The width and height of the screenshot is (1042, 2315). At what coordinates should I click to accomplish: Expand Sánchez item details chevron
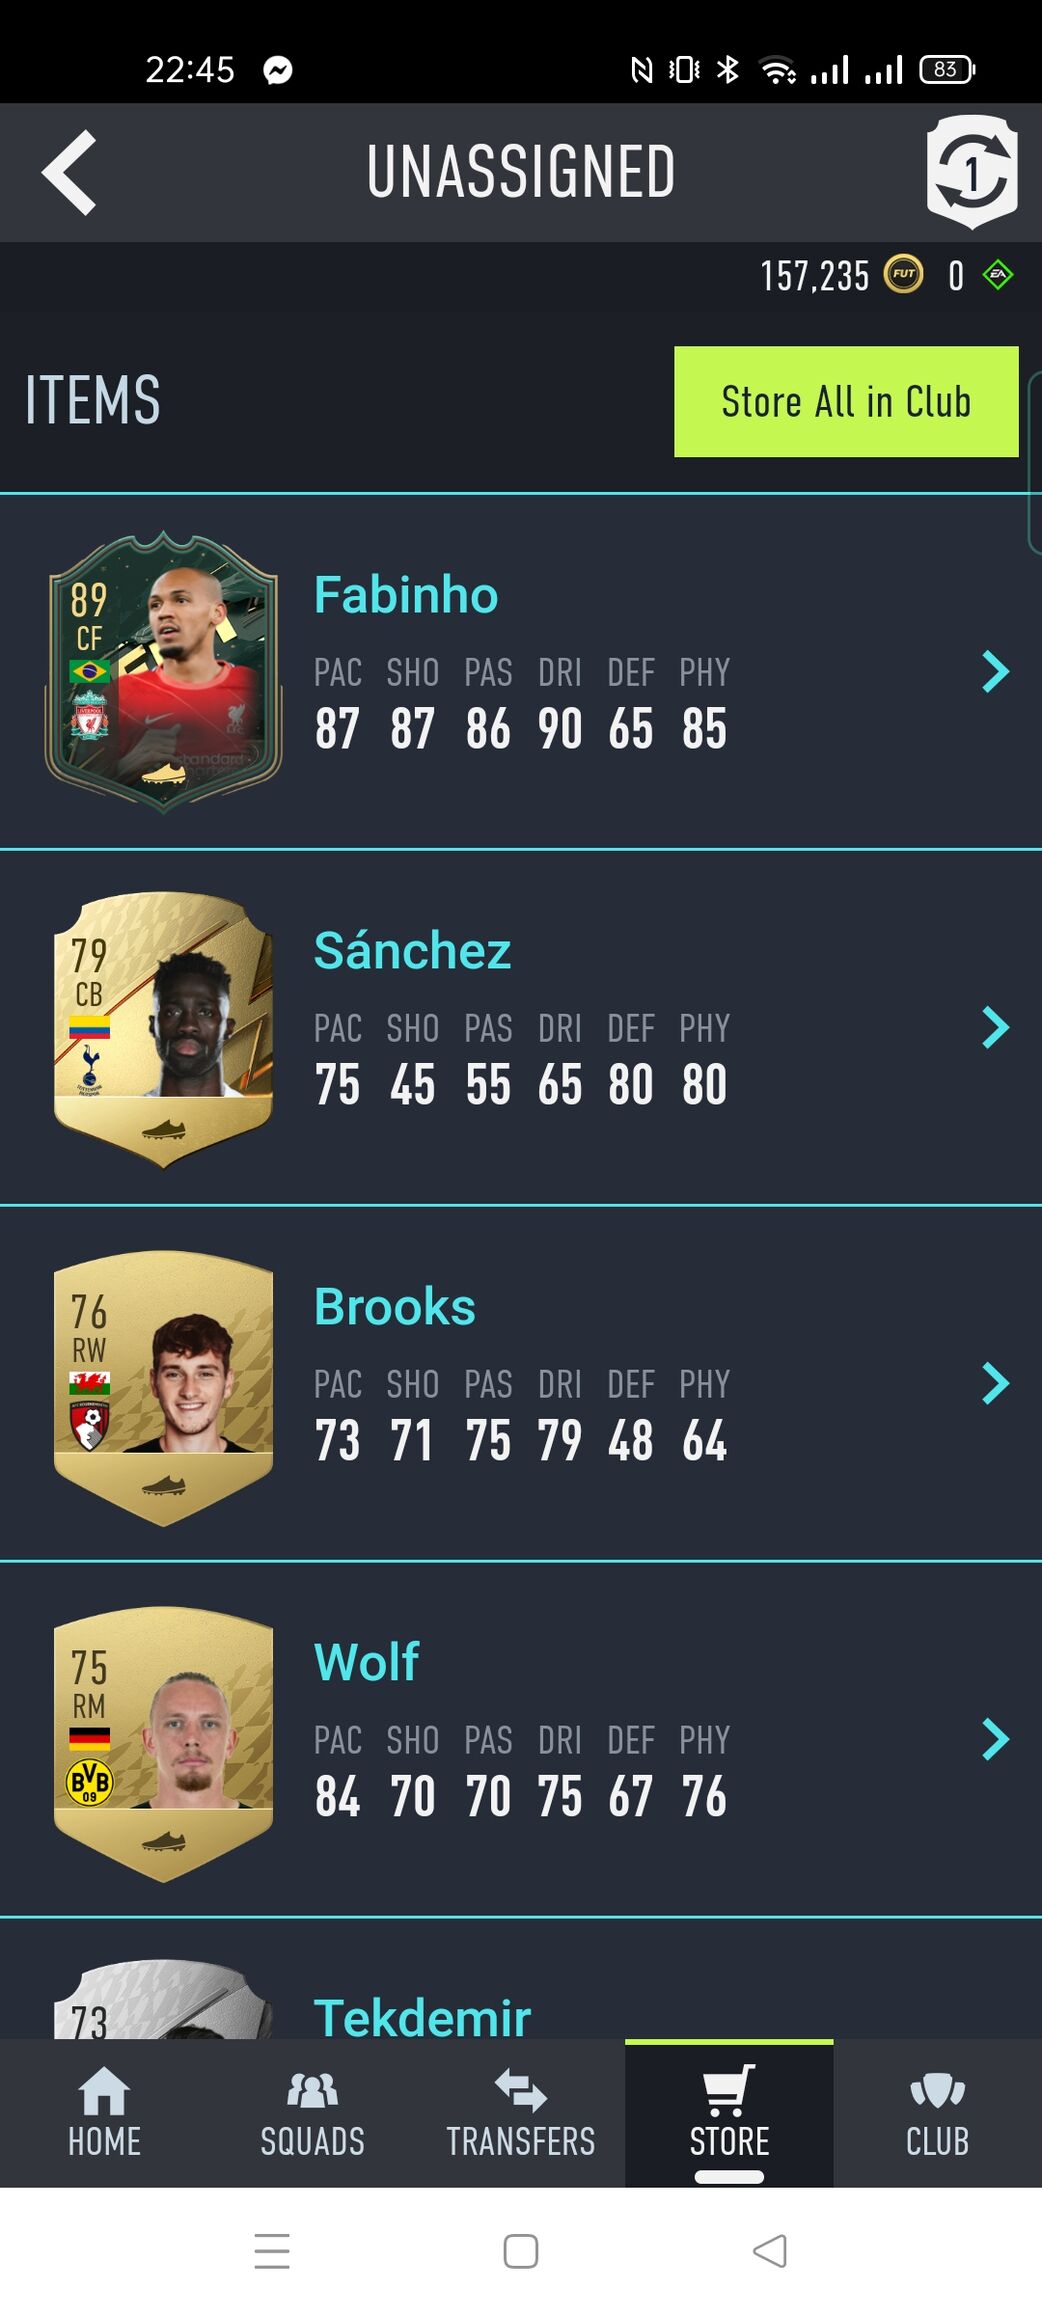pyautogui.click(x=995, y=1027)
